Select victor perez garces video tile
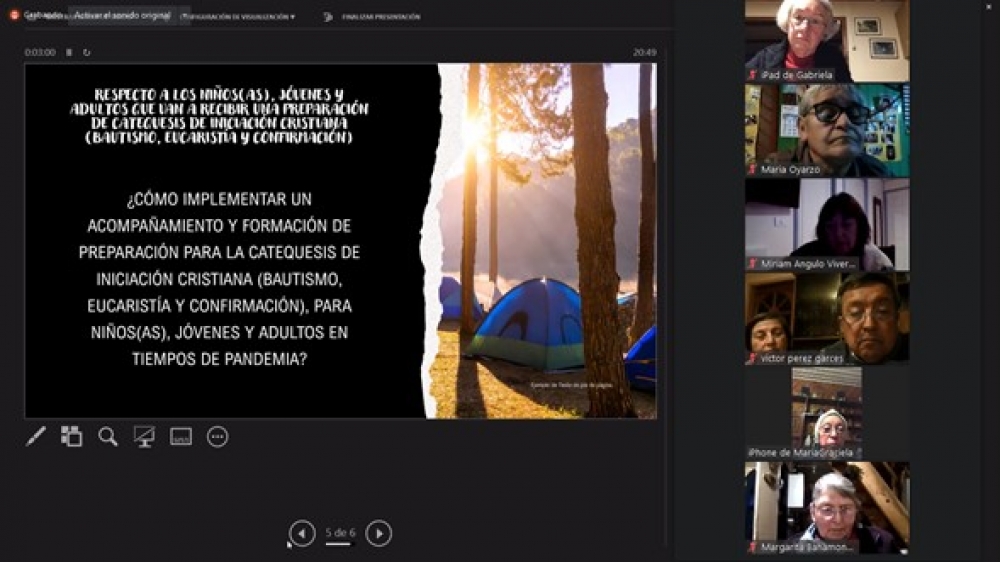 pos(827,318)
